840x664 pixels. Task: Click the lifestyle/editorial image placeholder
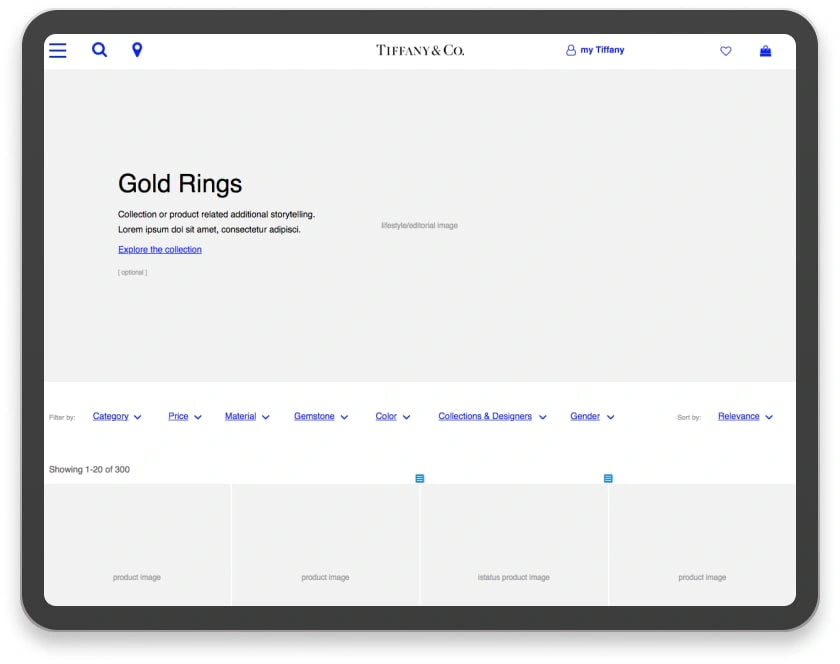click(419, 226)
